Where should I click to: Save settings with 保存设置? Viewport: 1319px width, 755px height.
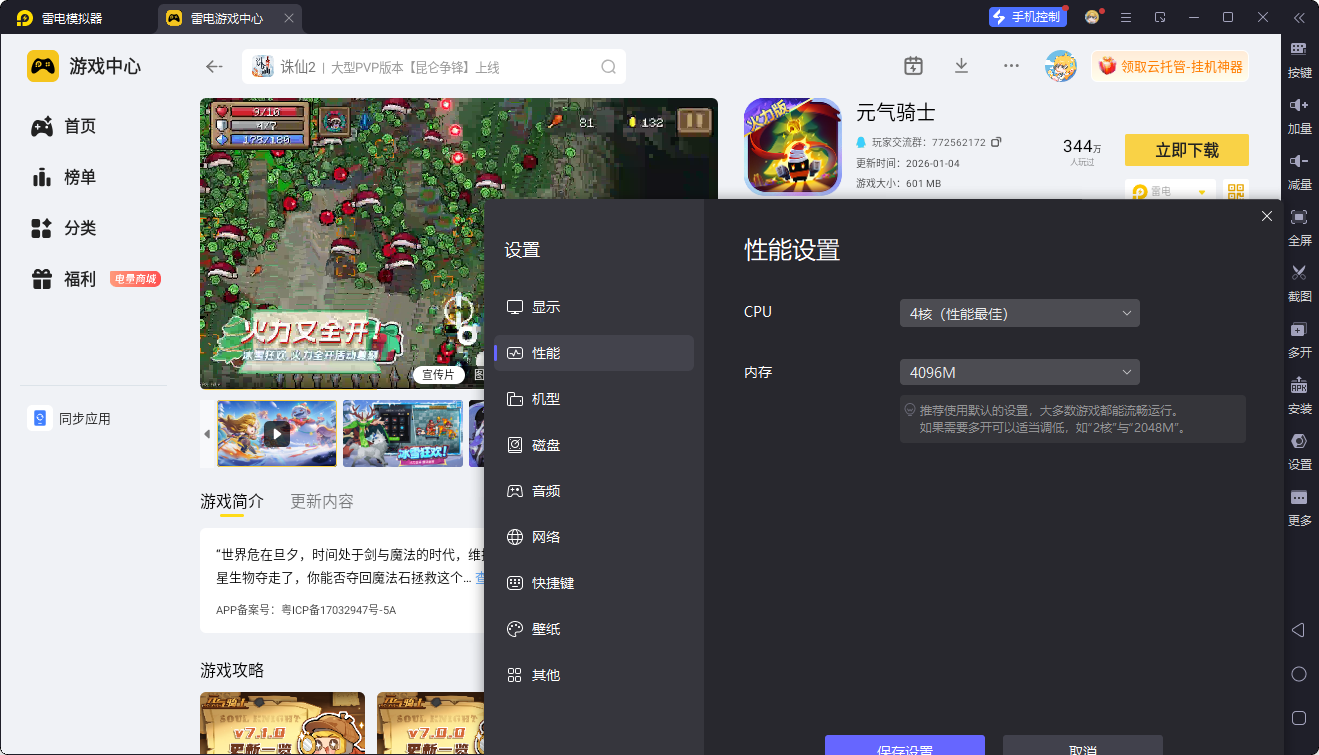point(905,745)
